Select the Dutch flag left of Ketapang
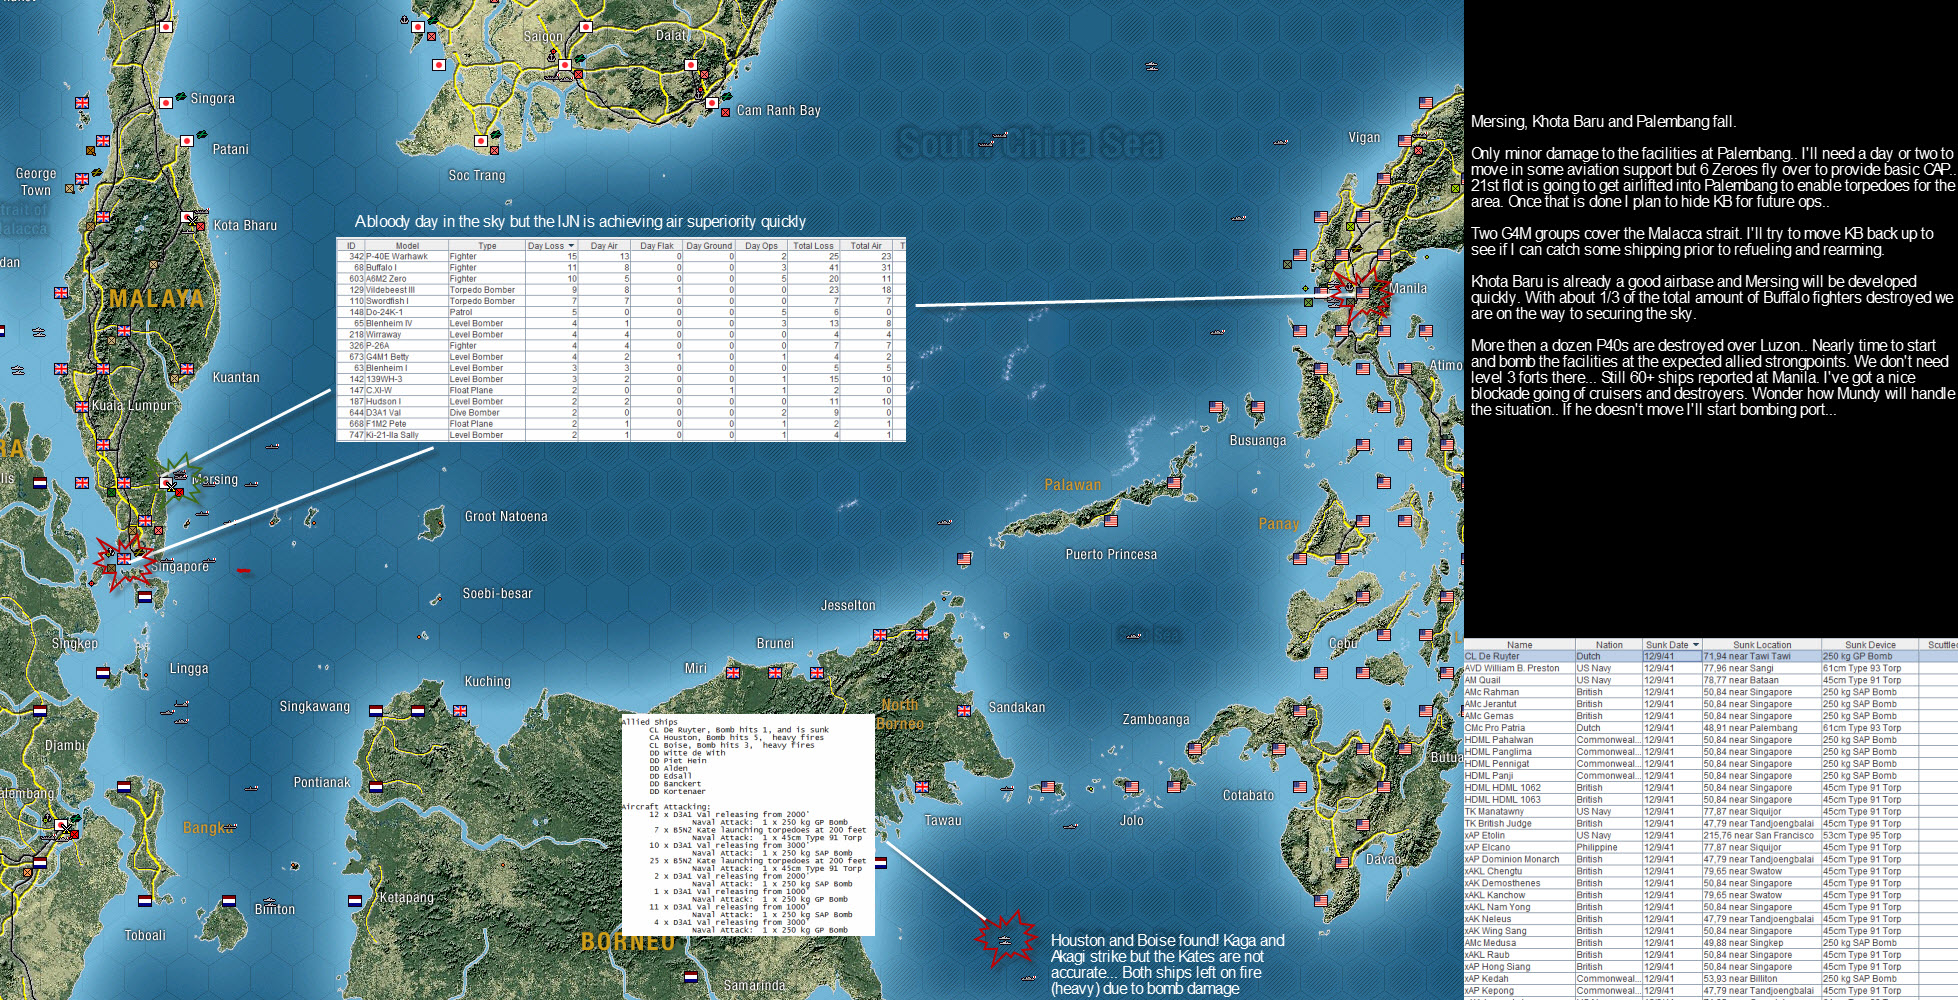 click(355, 901)
